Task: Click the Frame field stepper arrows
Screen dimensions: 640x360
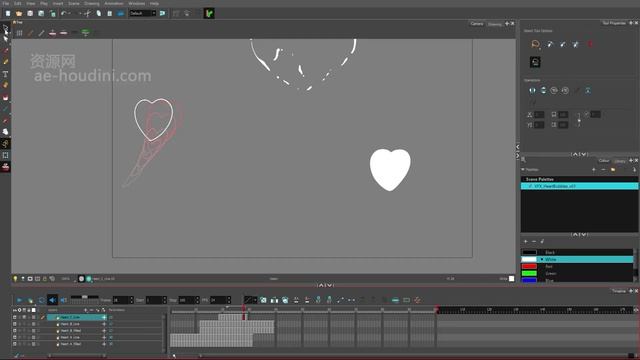Action: point(131,300)
